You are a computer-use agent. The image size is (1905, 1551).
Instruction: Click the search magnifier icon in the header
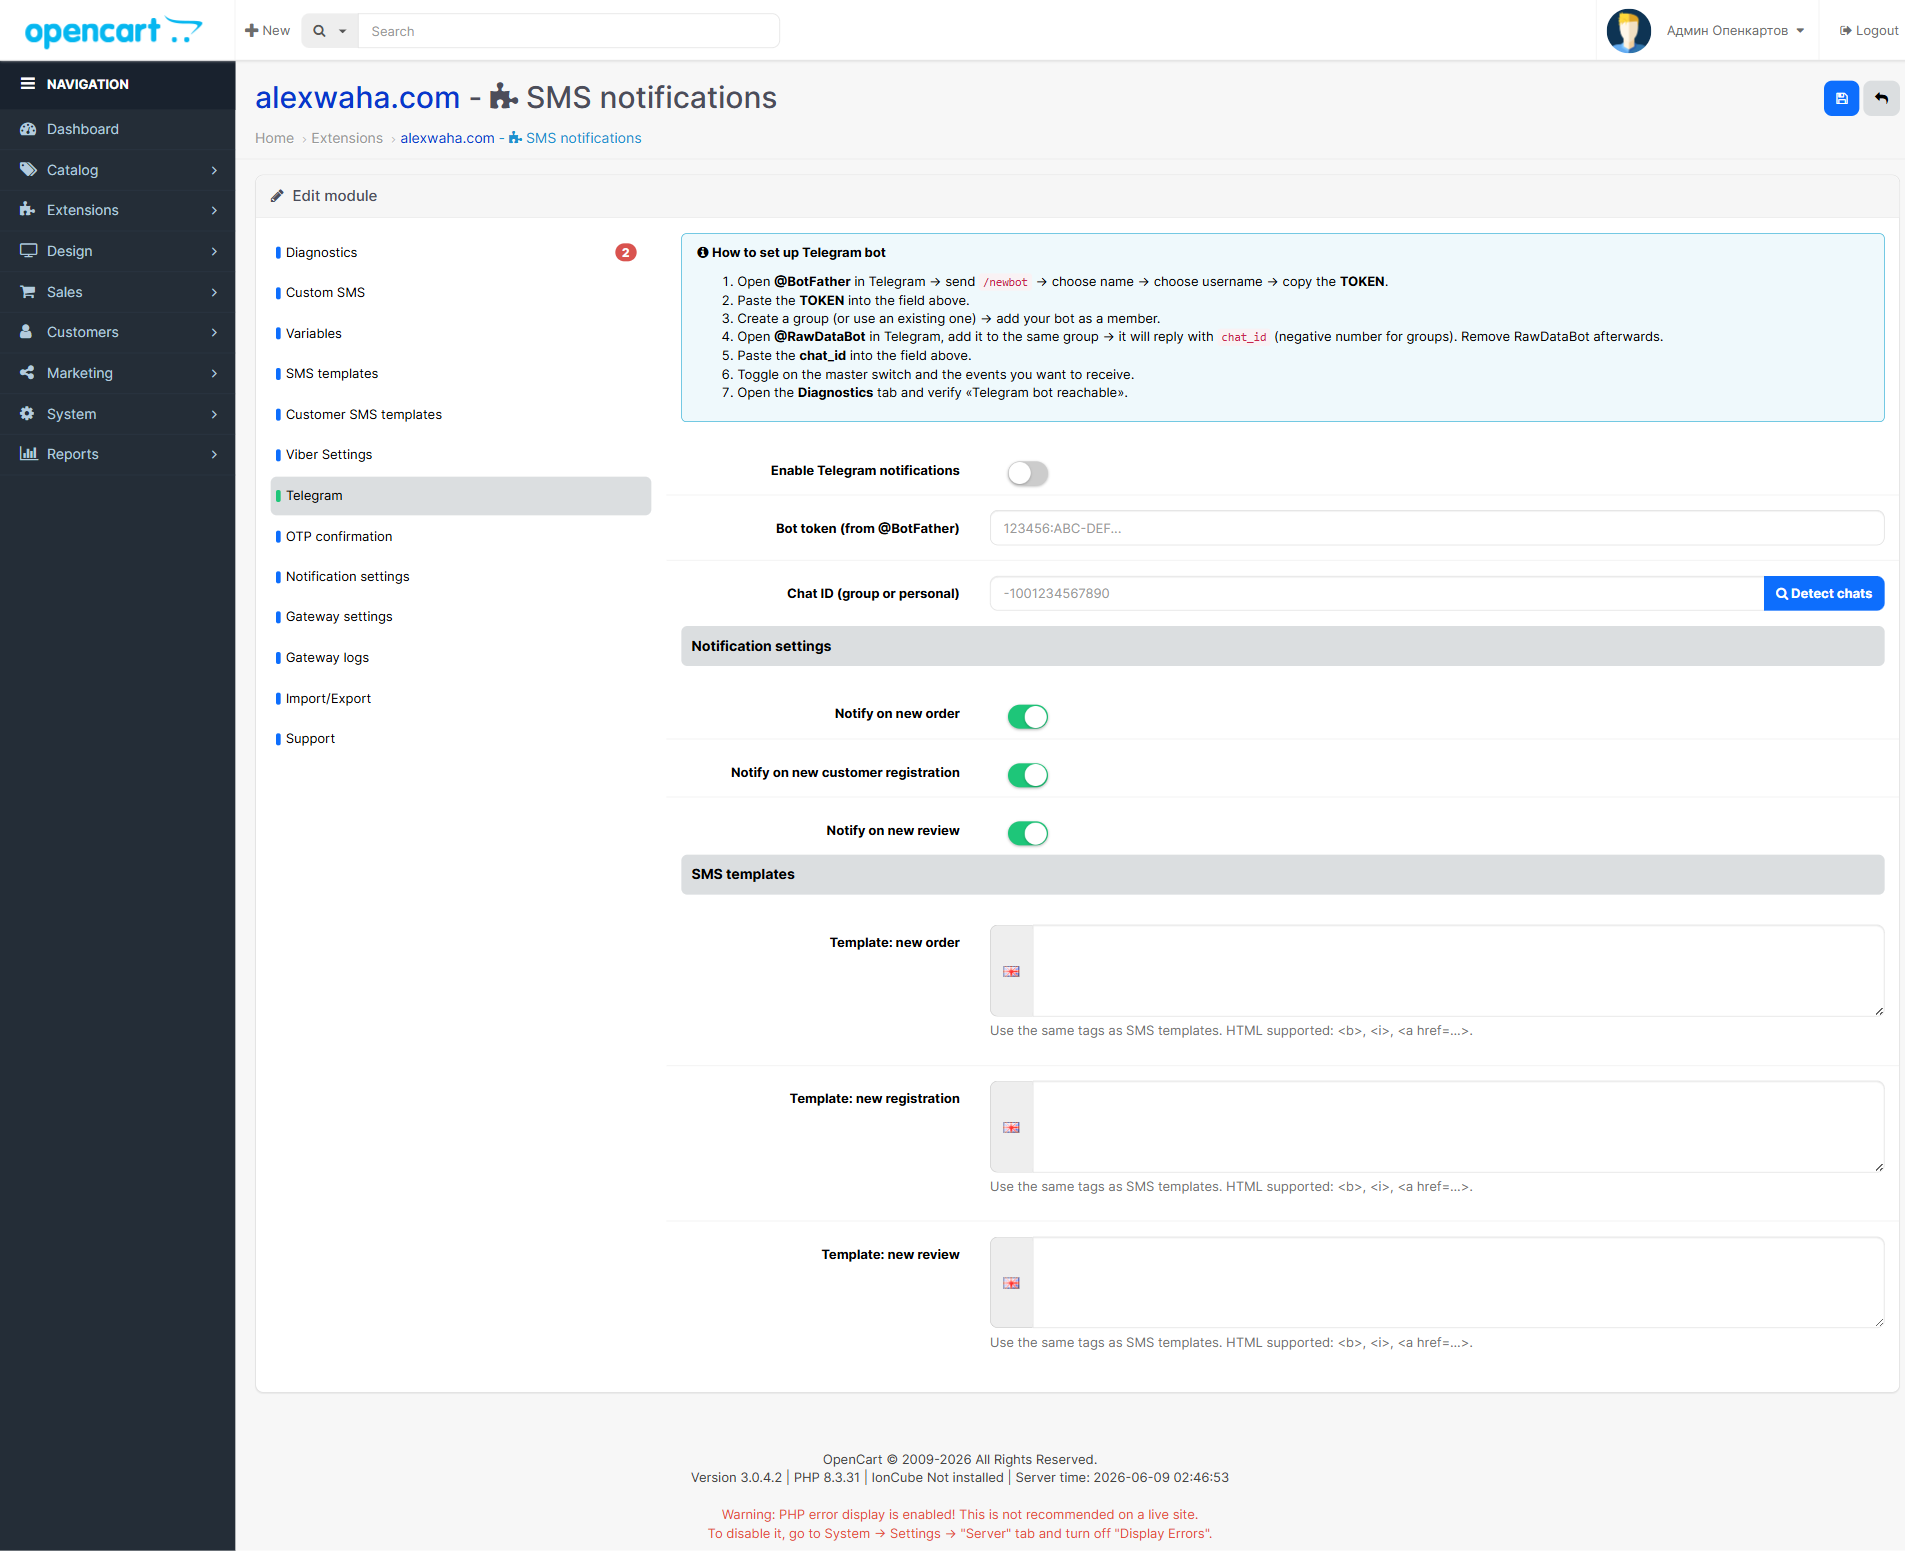click(319, 31)
